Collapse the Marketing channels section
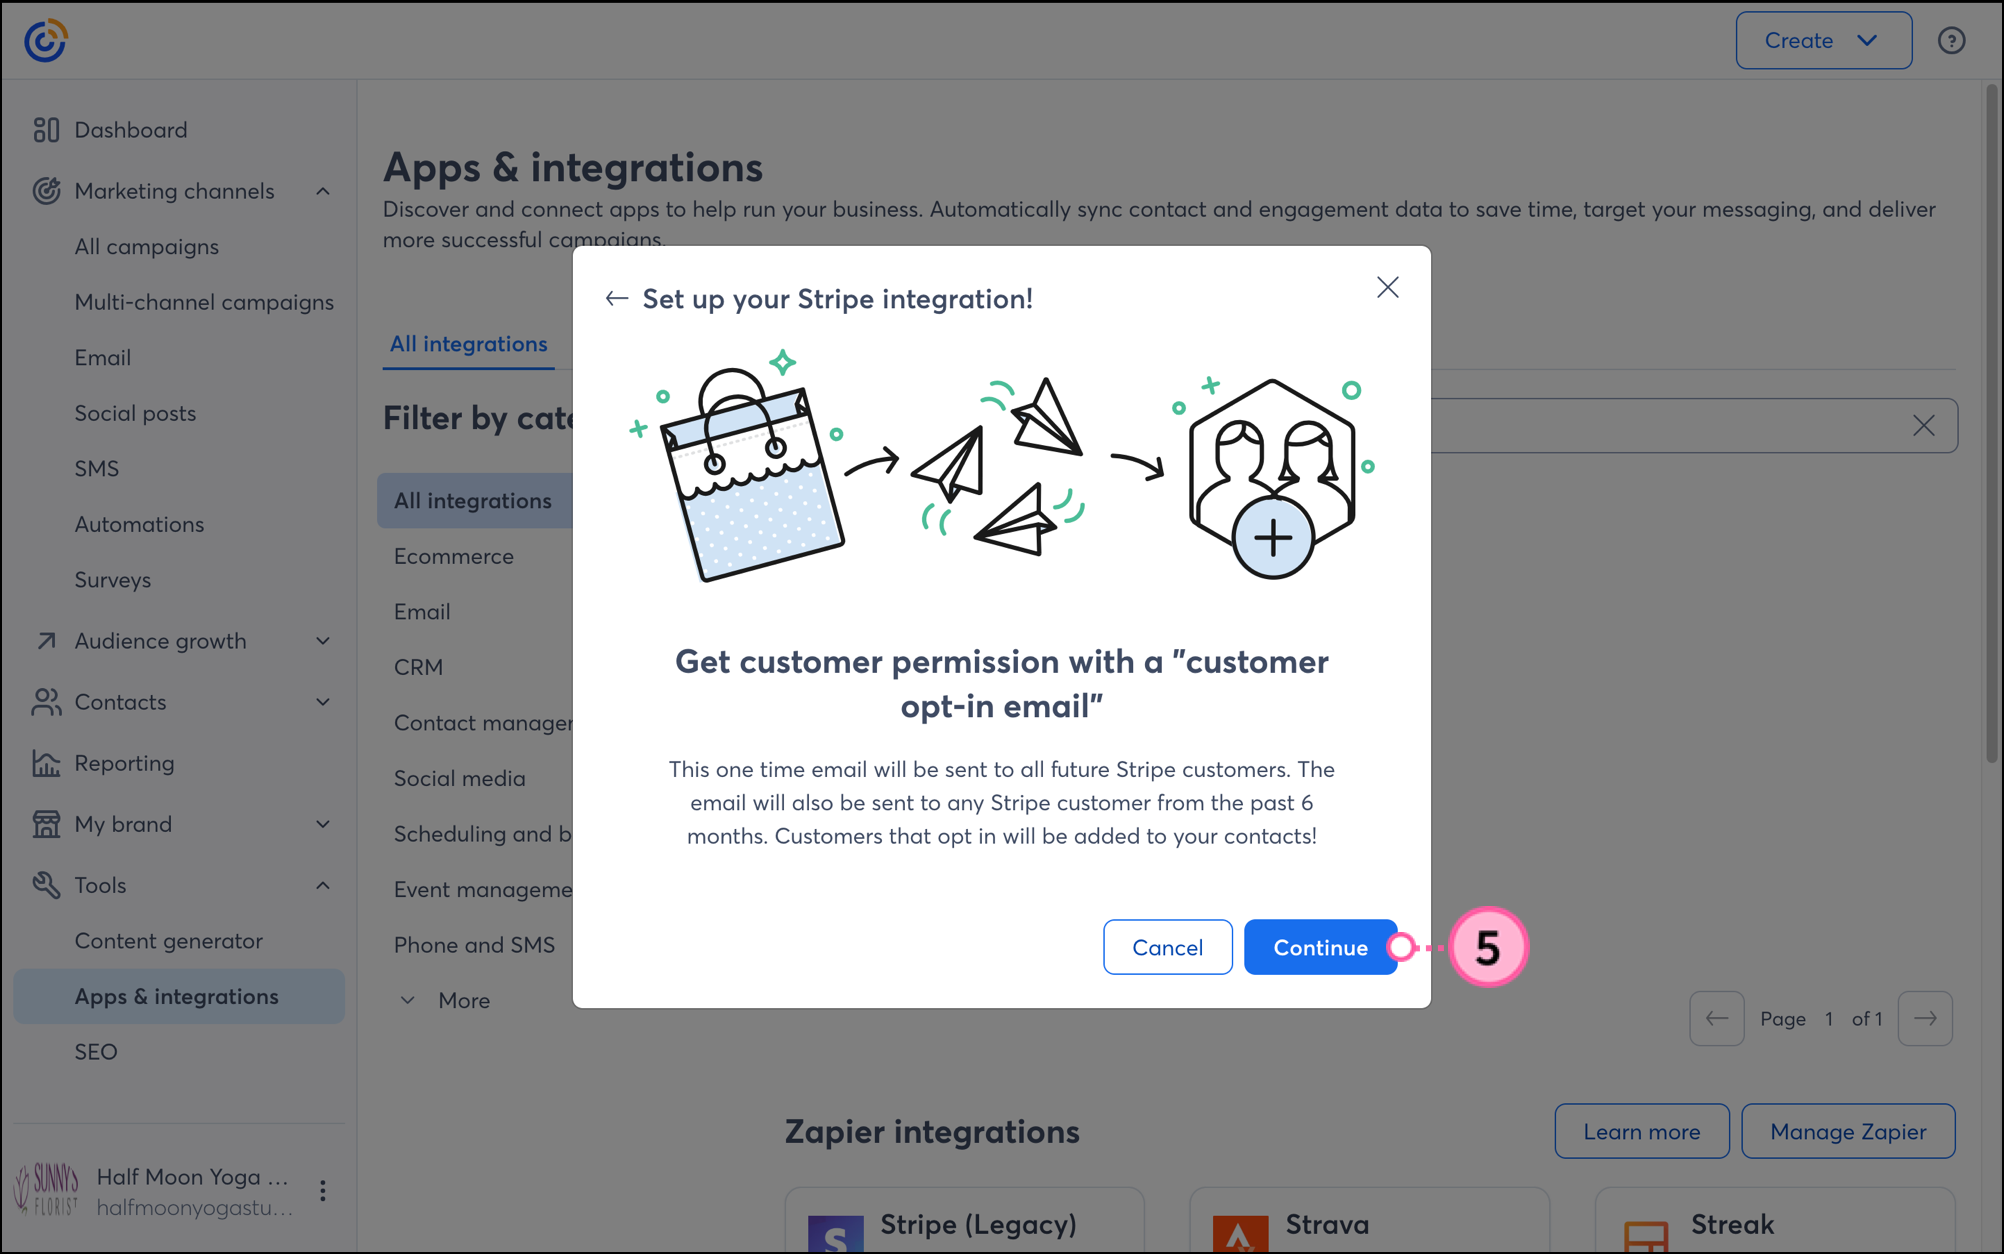The height and width of the screenshot is (1254, 2004). pyautogui.click(x=323, y=191)
